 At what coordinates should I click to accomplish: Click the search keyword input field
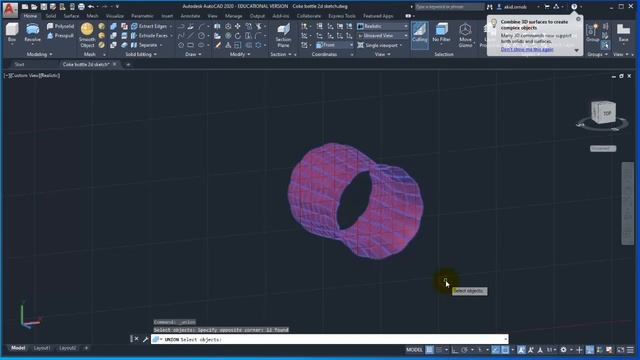tap(449, 7)
